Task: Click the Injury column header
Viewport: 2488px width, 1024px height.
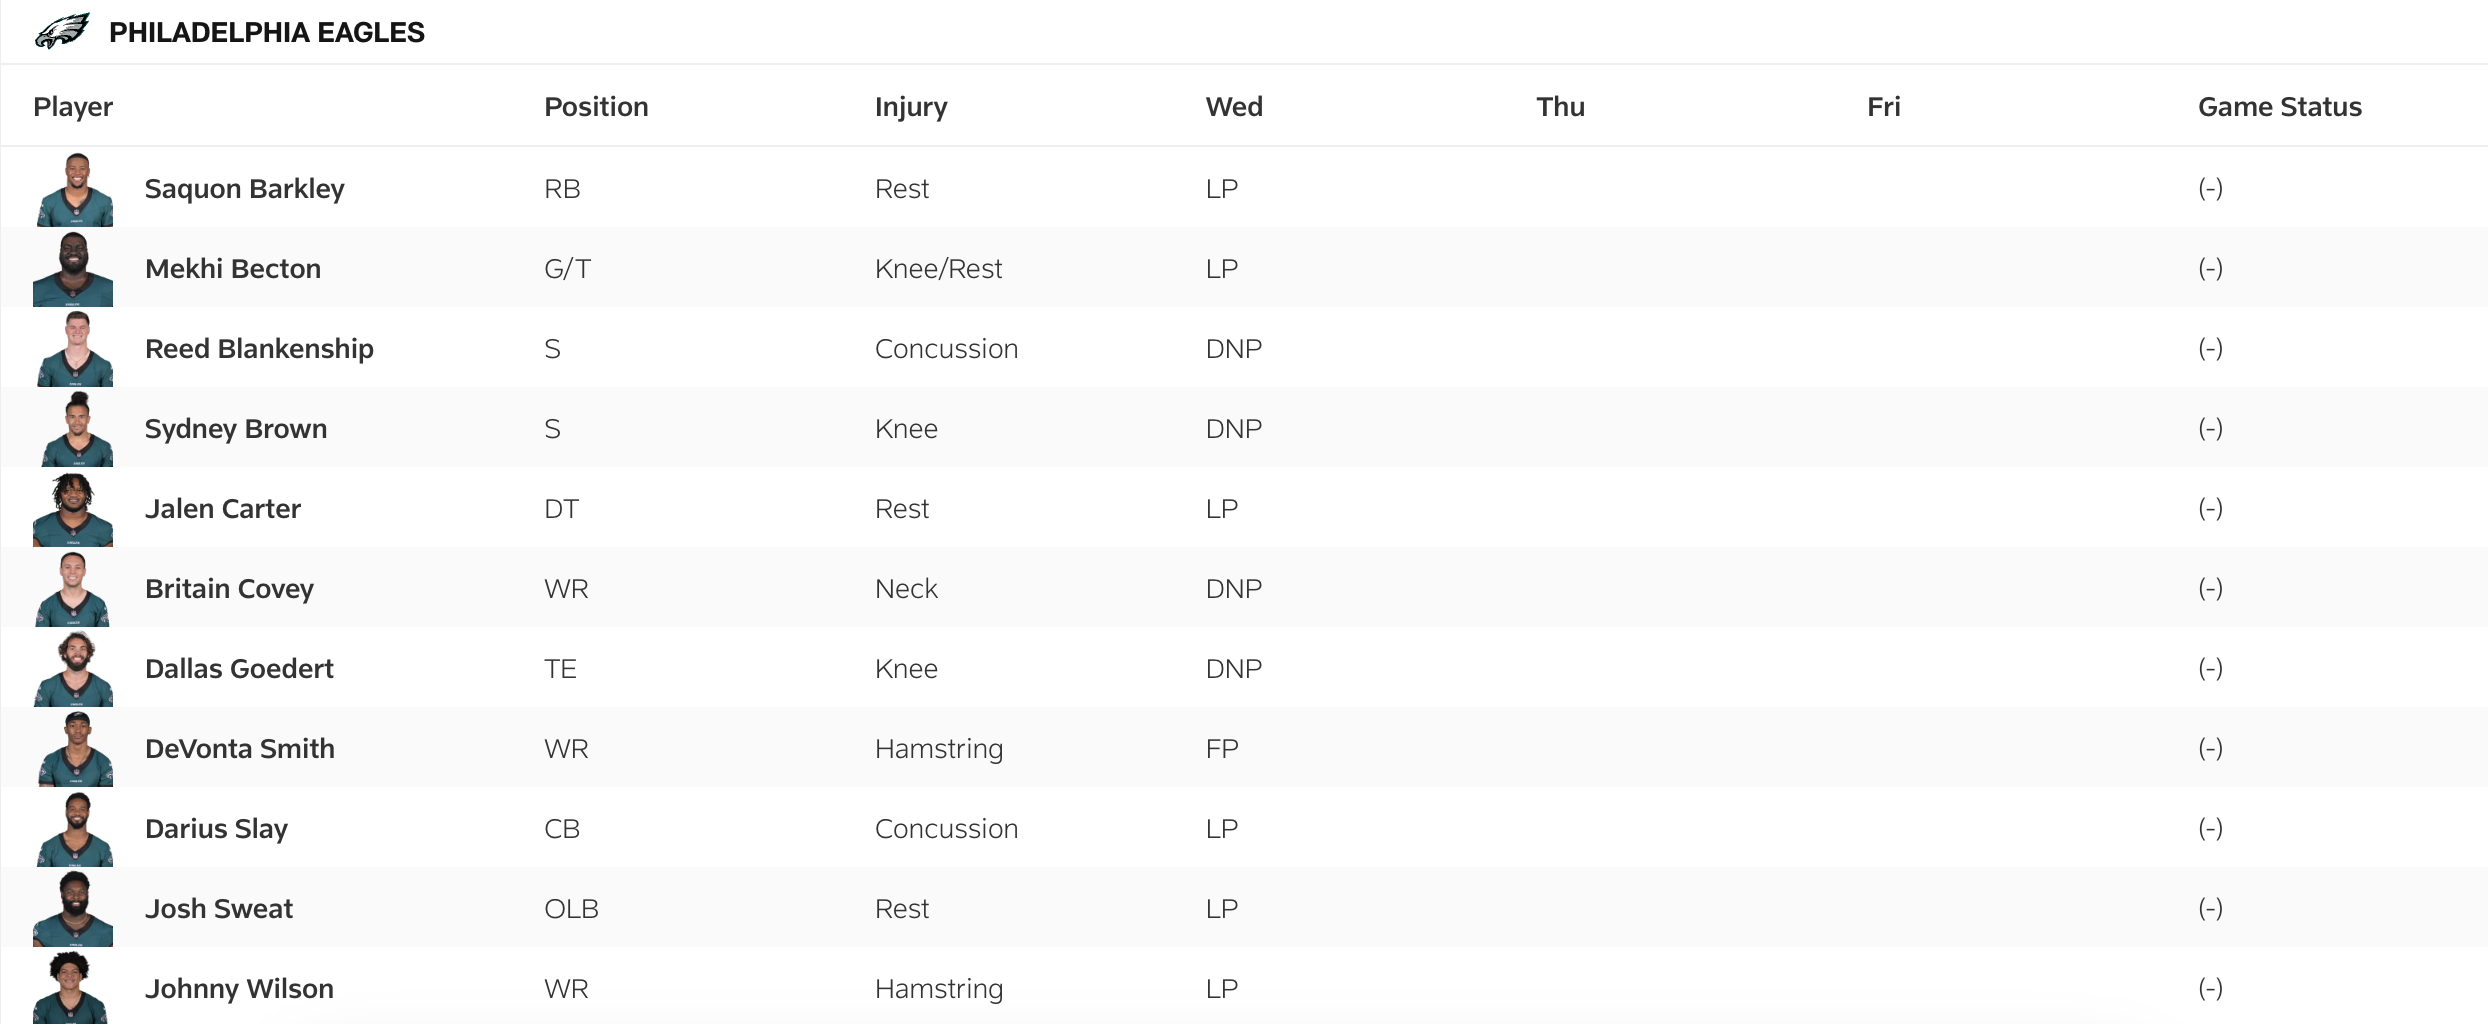Action: pyautogui.click(x=910, y=107)
